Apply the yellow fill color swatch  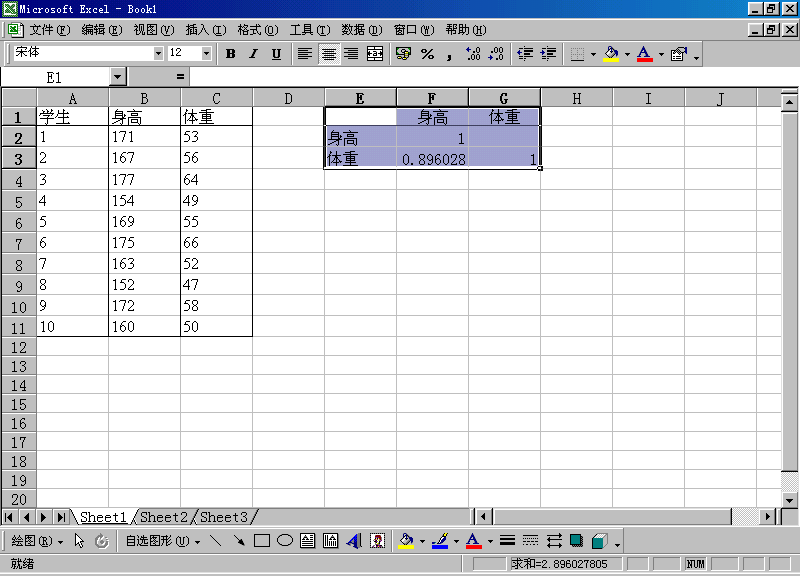611,54
